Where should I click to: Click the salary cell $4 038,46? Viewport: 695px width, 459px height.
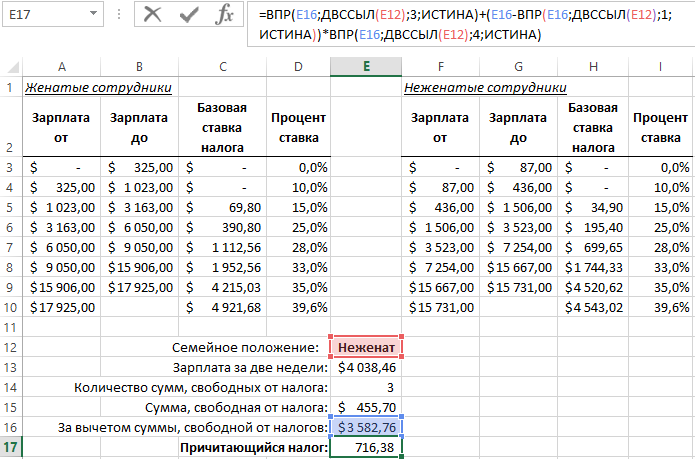[x=366, y=367]
